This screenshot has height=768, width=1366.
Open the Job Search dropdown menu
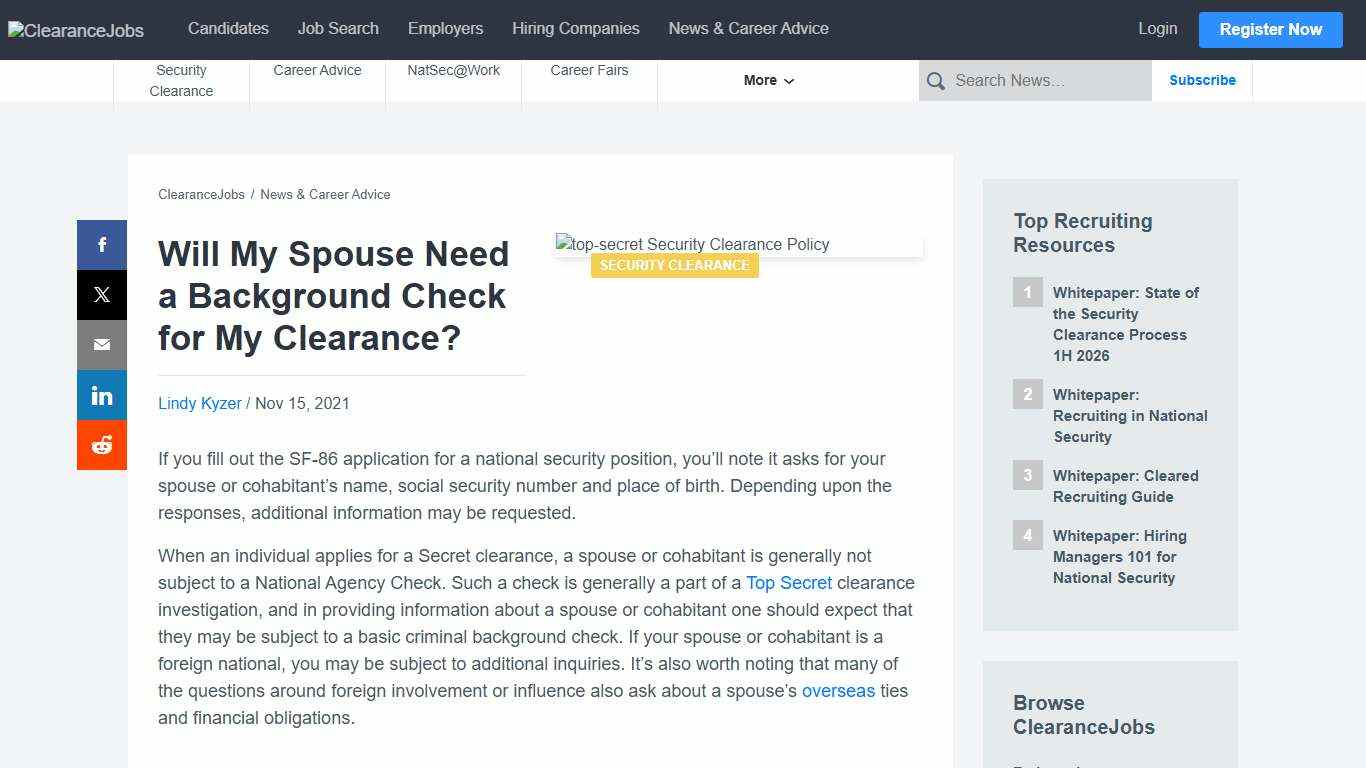[x=338, y=28]
